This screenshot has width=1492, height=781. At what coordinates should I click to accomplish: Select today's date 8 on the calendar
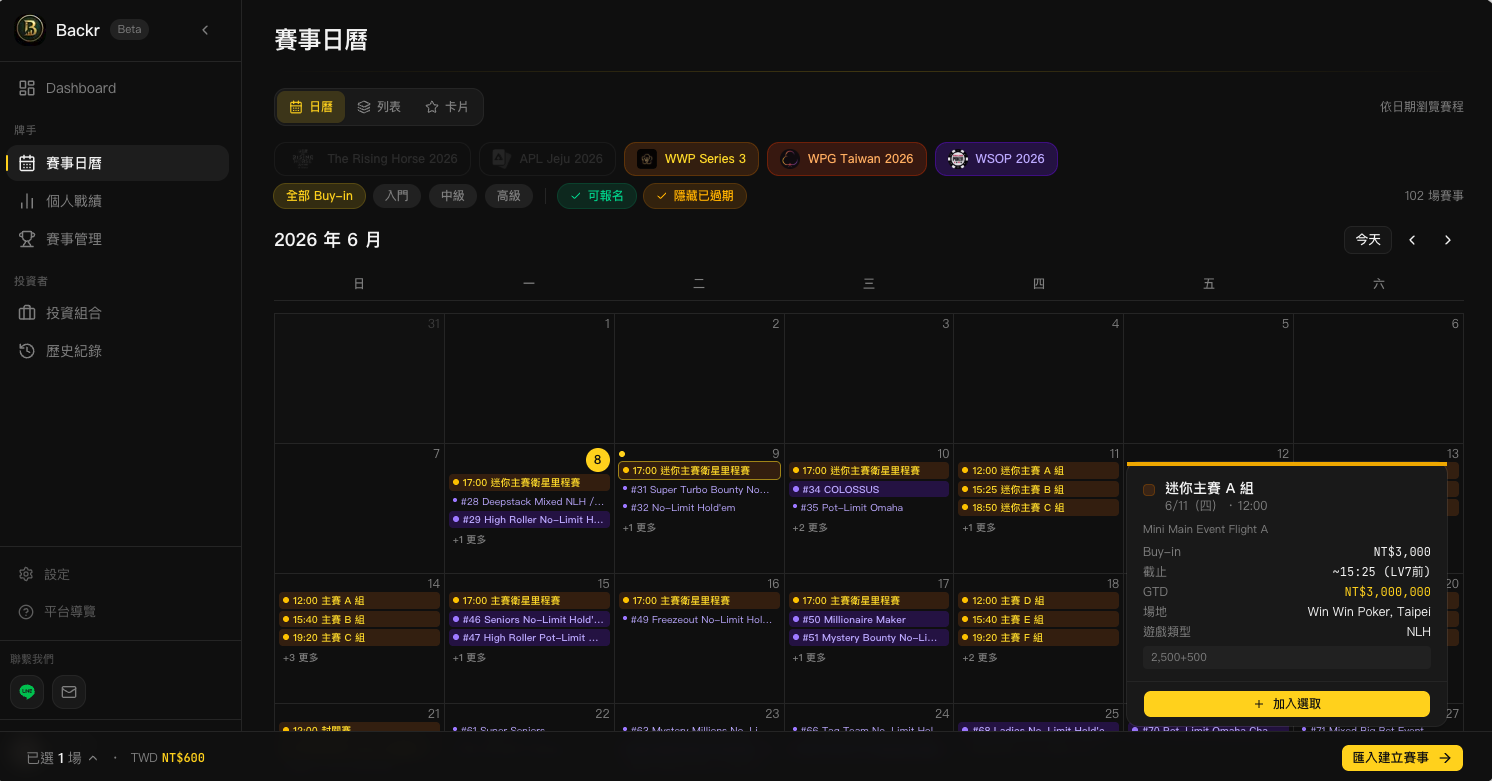click(x=597, y=460)
